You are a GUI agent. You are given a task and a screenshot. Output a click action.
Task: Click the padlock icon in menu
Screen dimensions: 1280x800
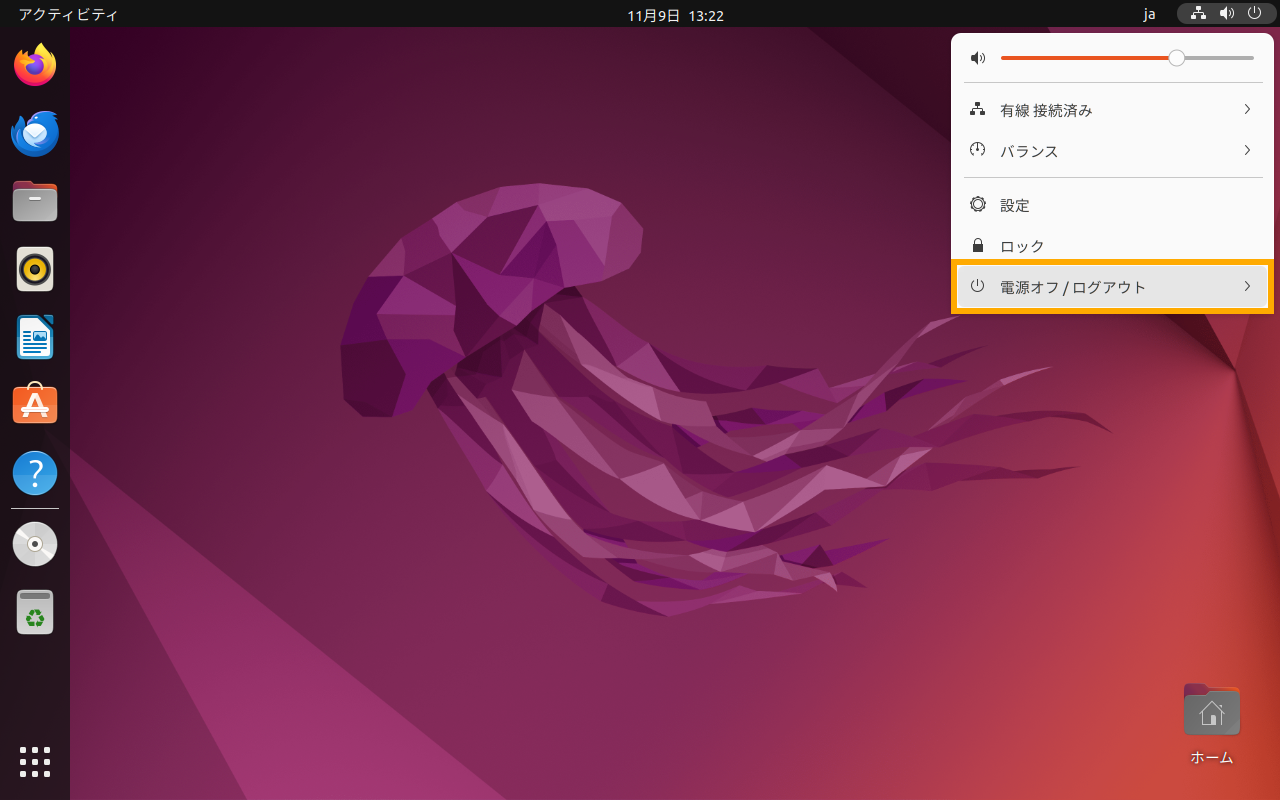(x=978, y=245)
